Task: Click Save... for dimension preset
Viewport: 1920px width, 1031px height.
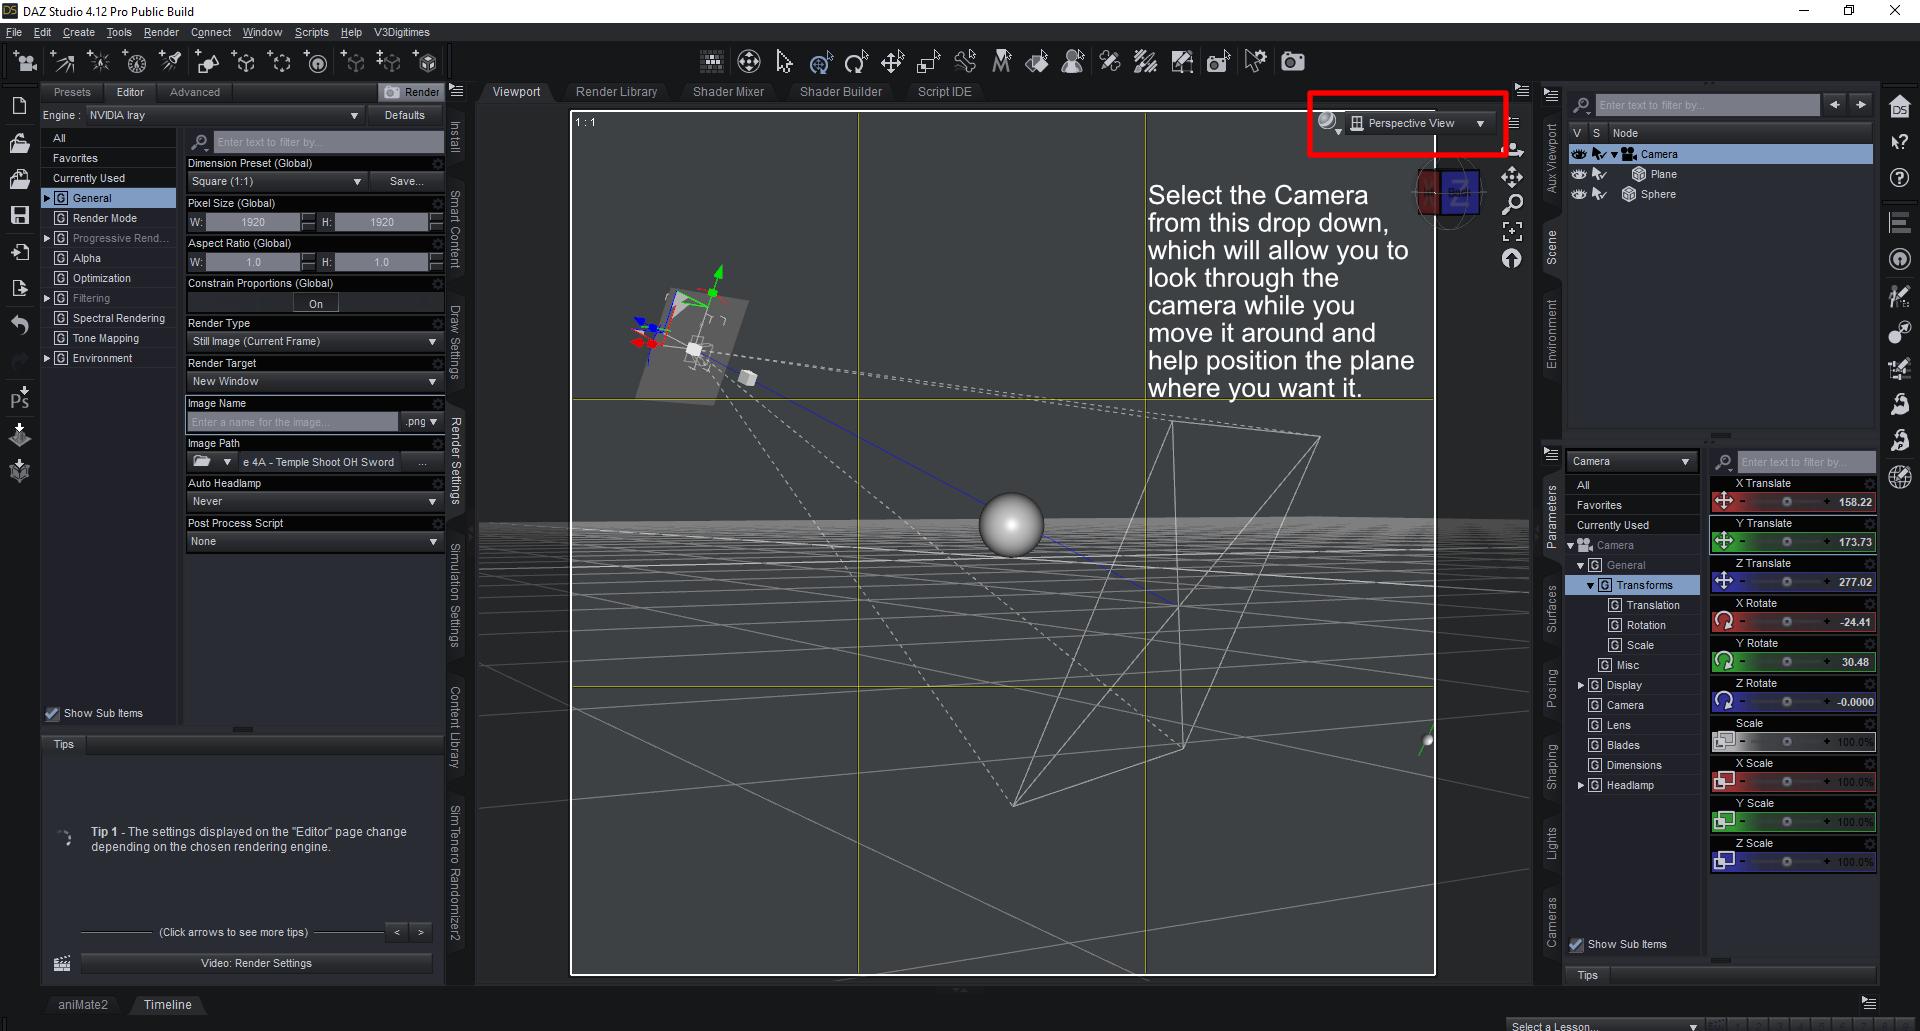Action: tap(406, 182)
